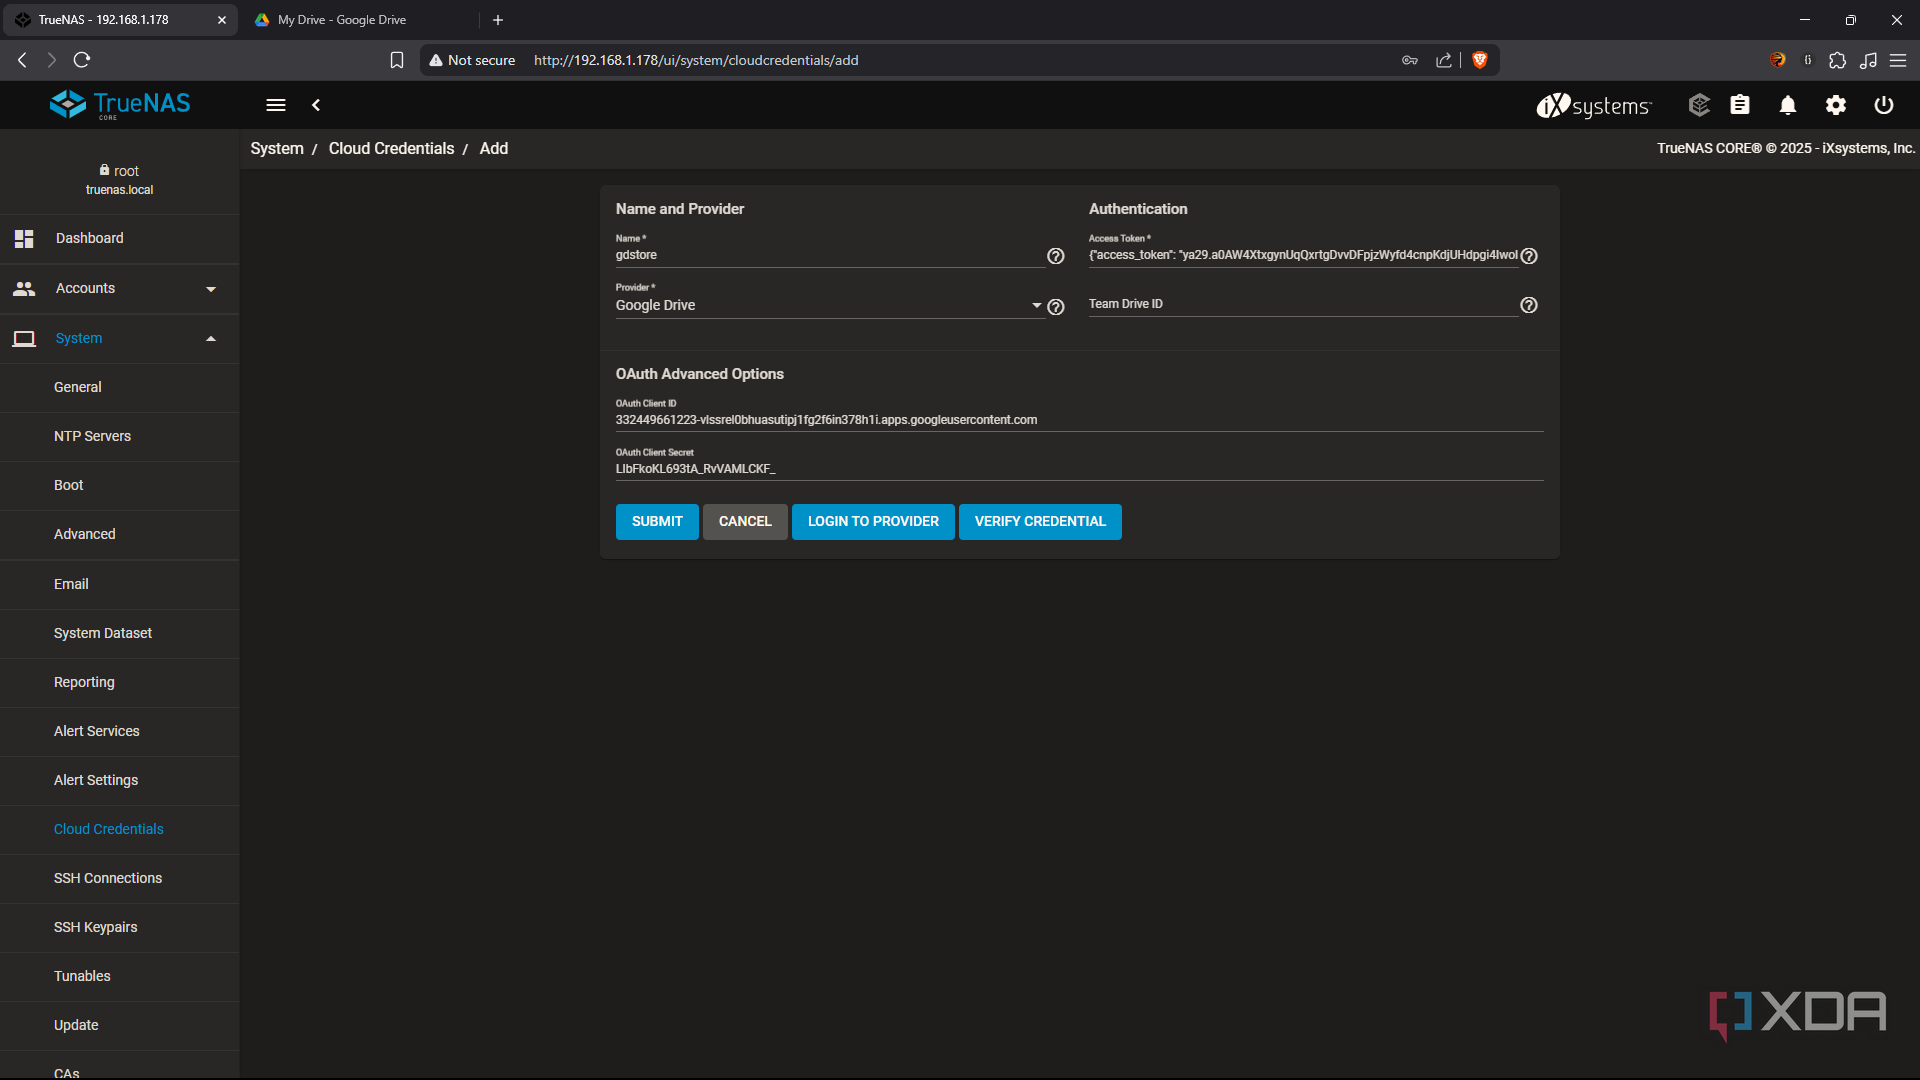Open the Reporting page
The image size is (1920, 1080).
click(120, 682)
